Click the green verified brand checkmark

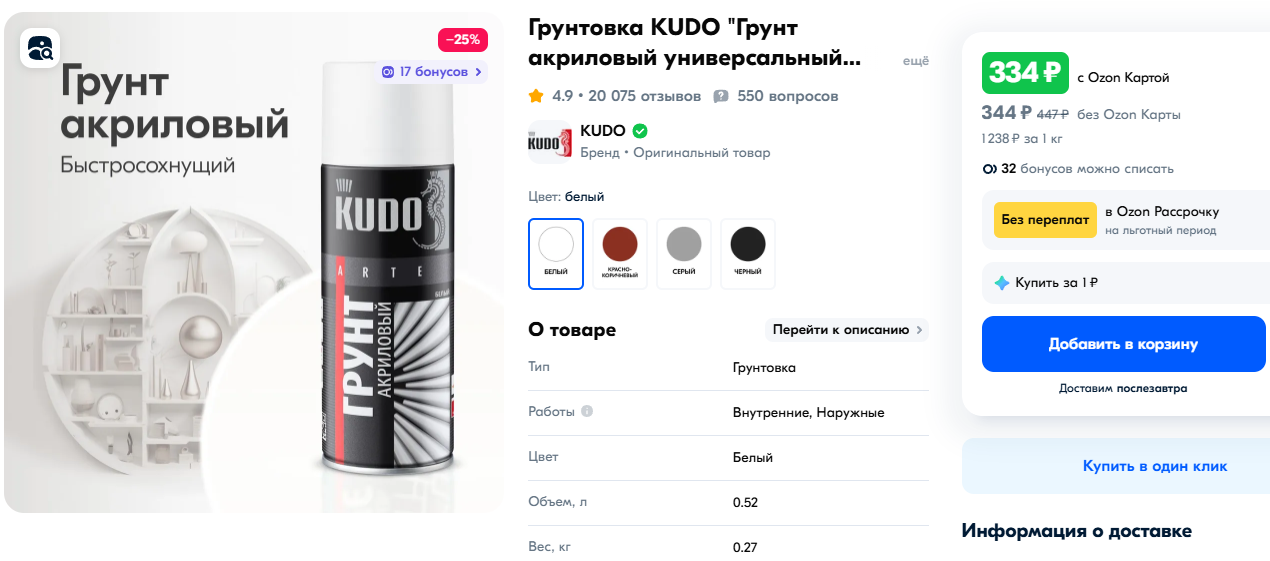pyautogui.click(x=640, y=131)
